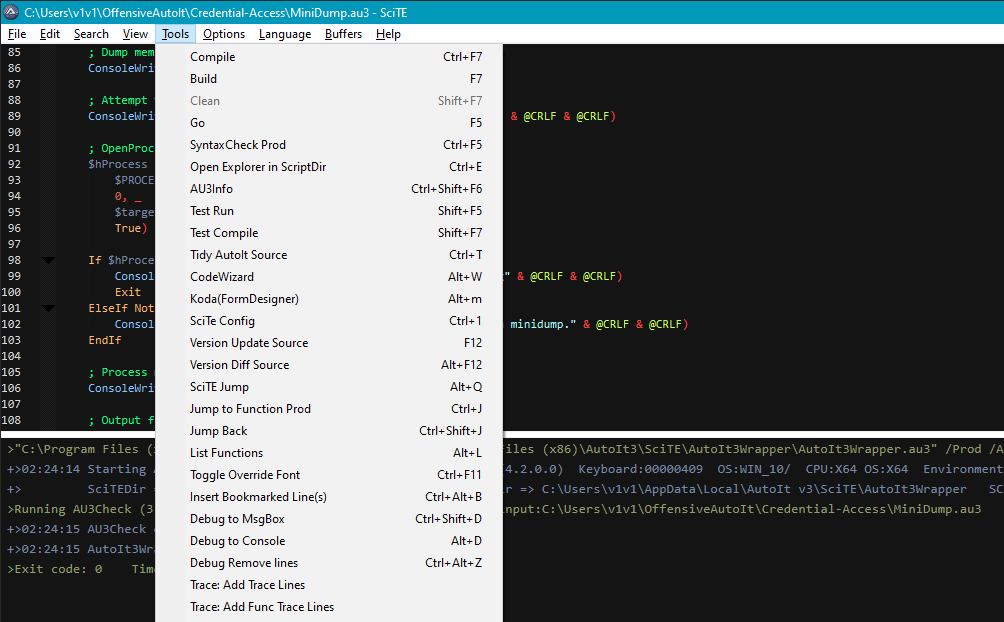Collapse the fold marker at line 101
The width and height of the screenshot is (1004, 622).
tap(48, 308)
